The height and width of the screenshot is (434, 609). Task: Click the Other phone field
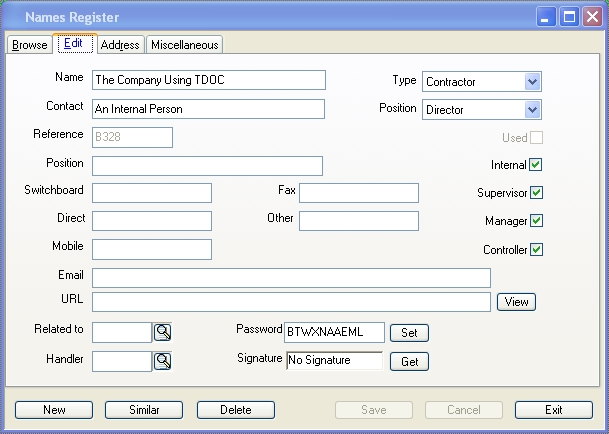click(359, 221)
